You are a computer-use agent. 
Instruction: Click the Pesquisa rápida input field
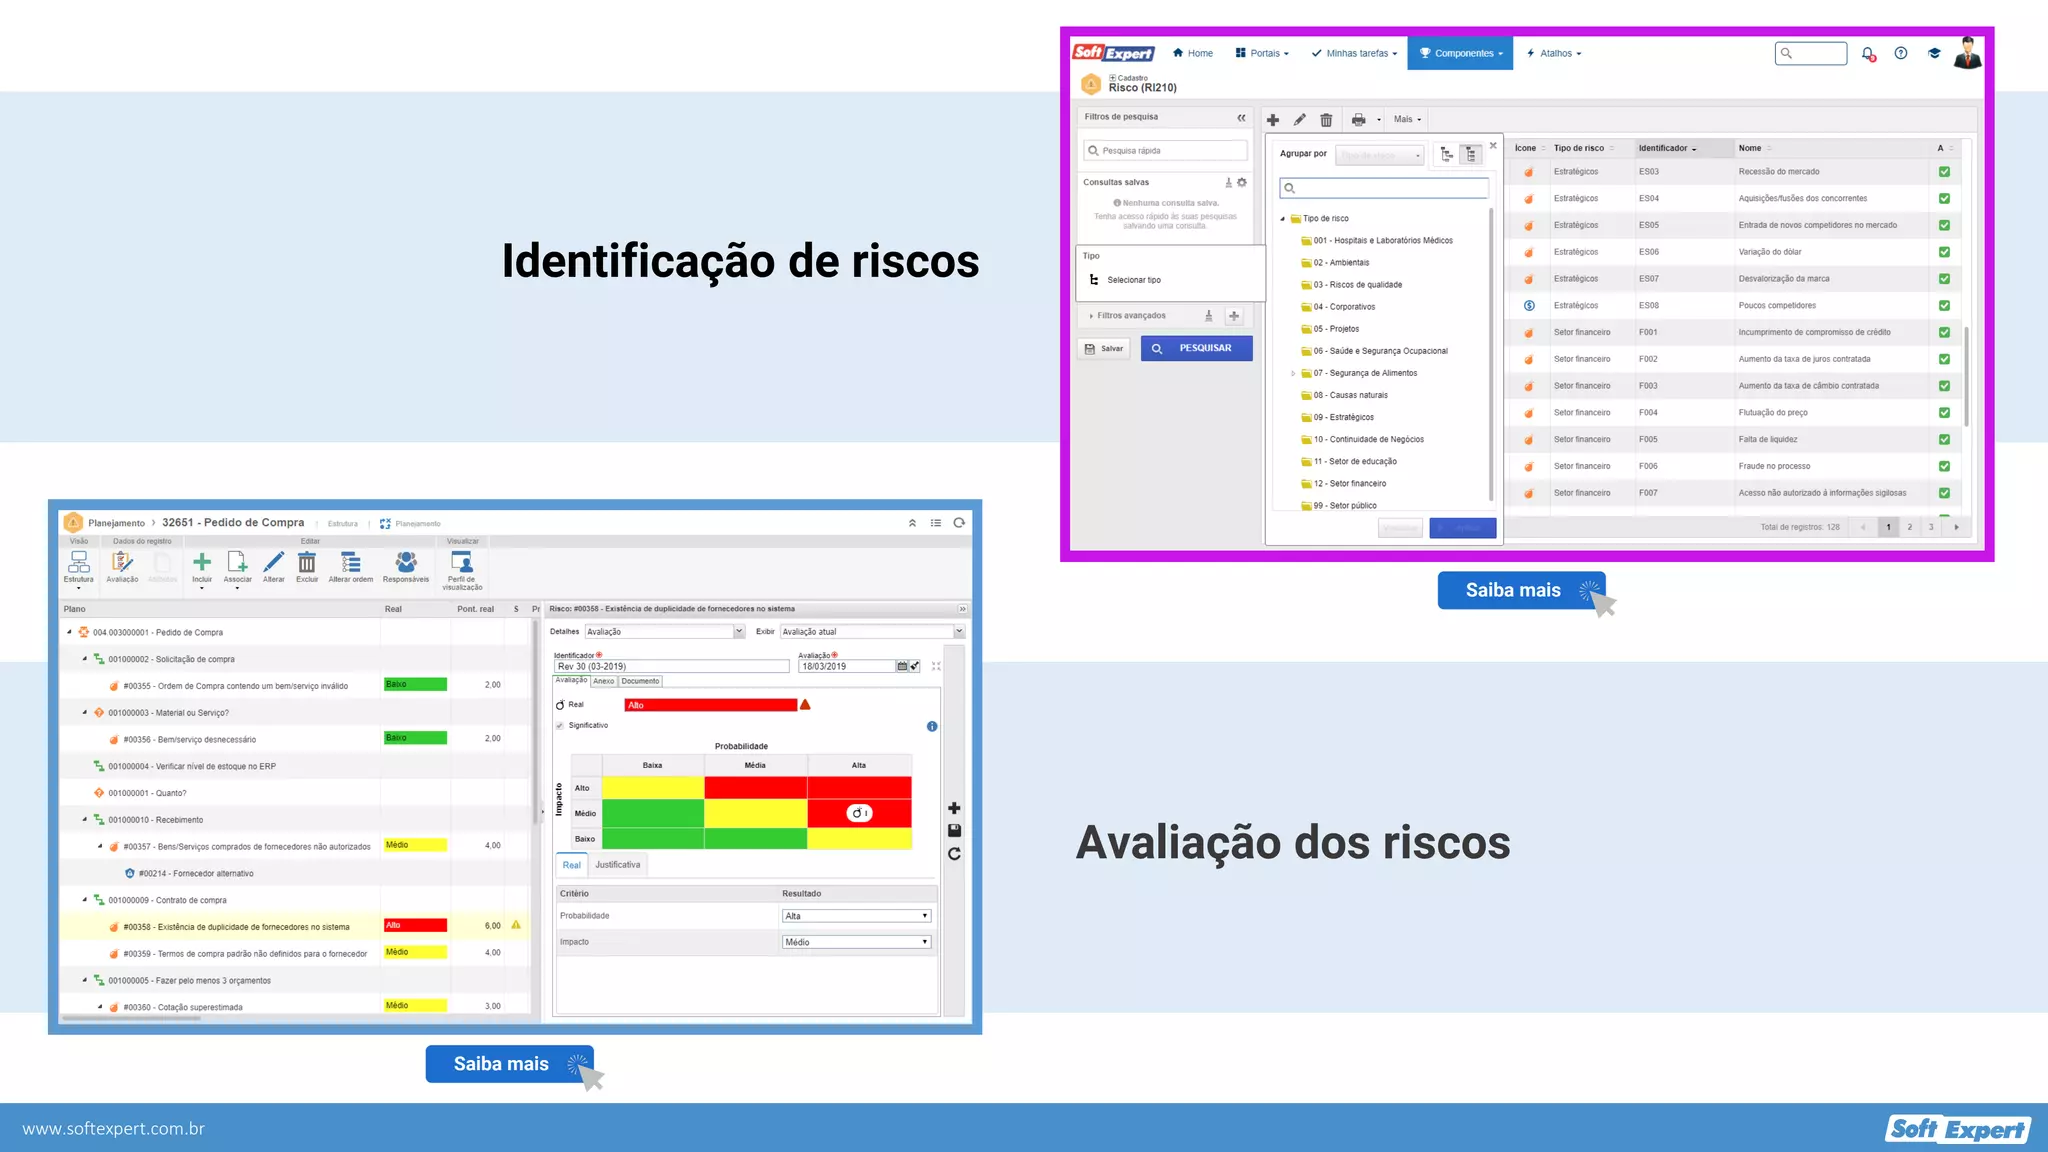(x=1165, y=151)
